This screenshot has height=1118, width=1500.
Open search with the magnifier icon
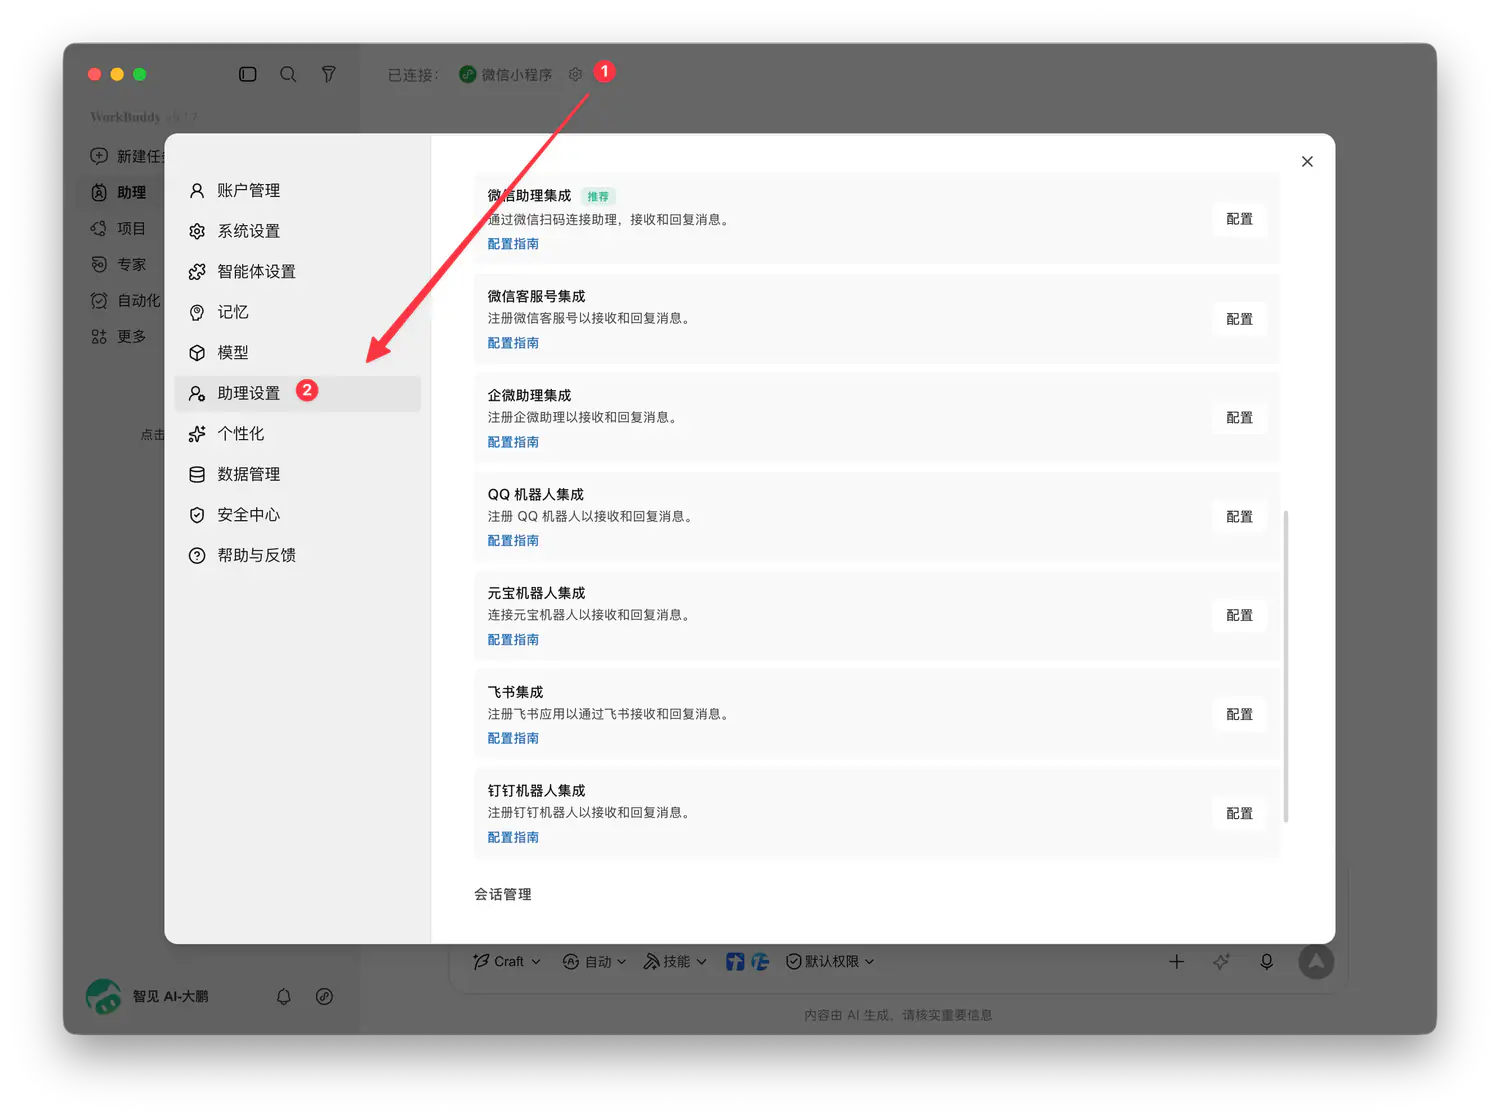pos(288,74)
